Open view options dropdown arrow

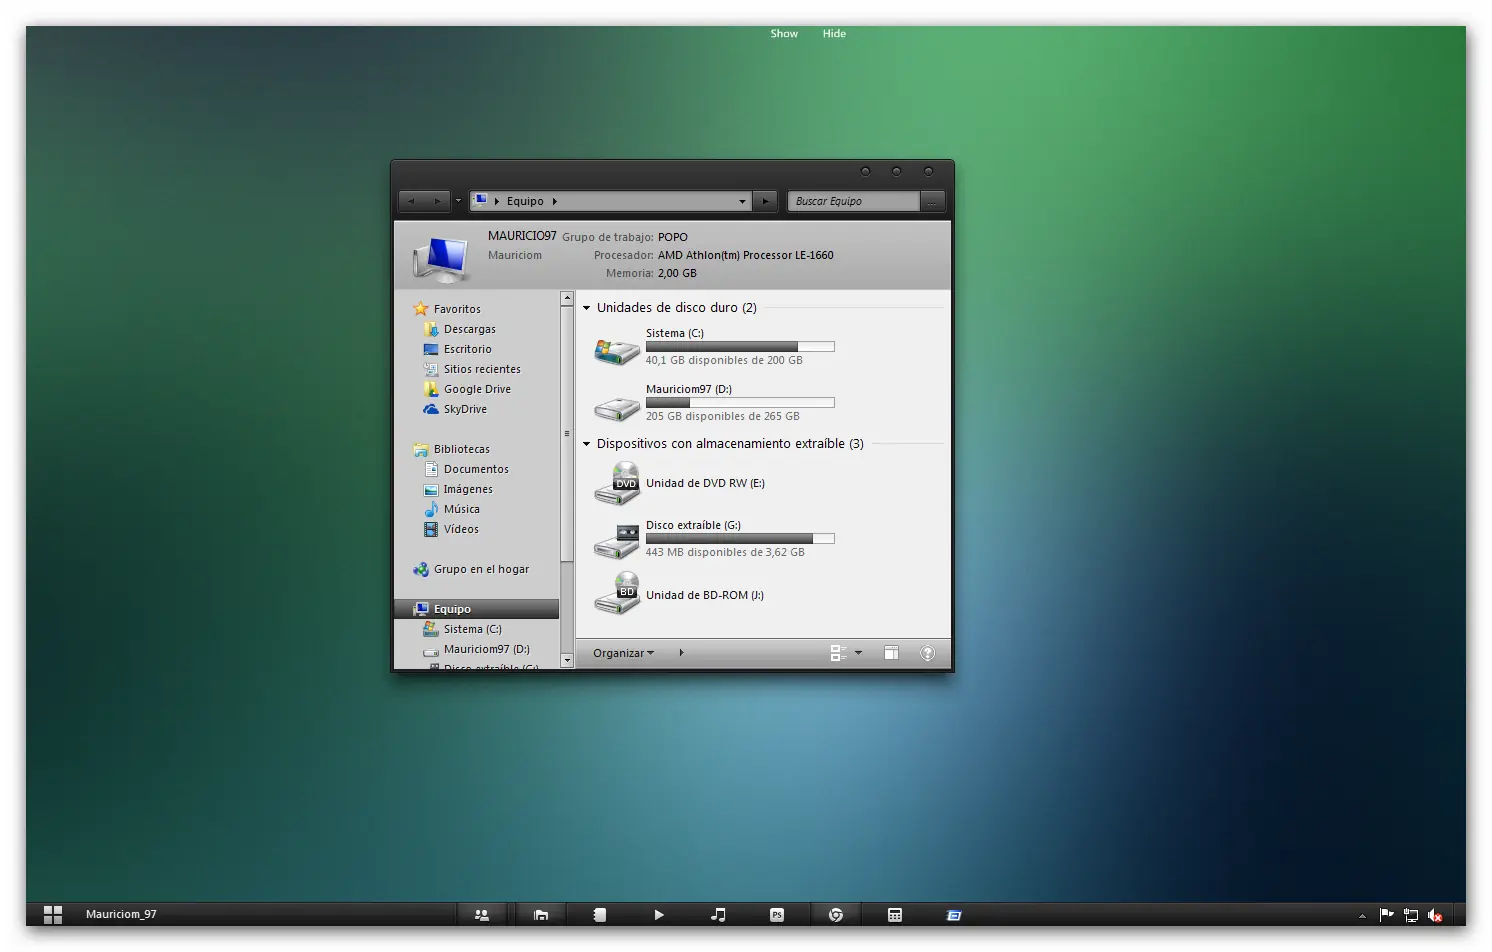[858, 653]
